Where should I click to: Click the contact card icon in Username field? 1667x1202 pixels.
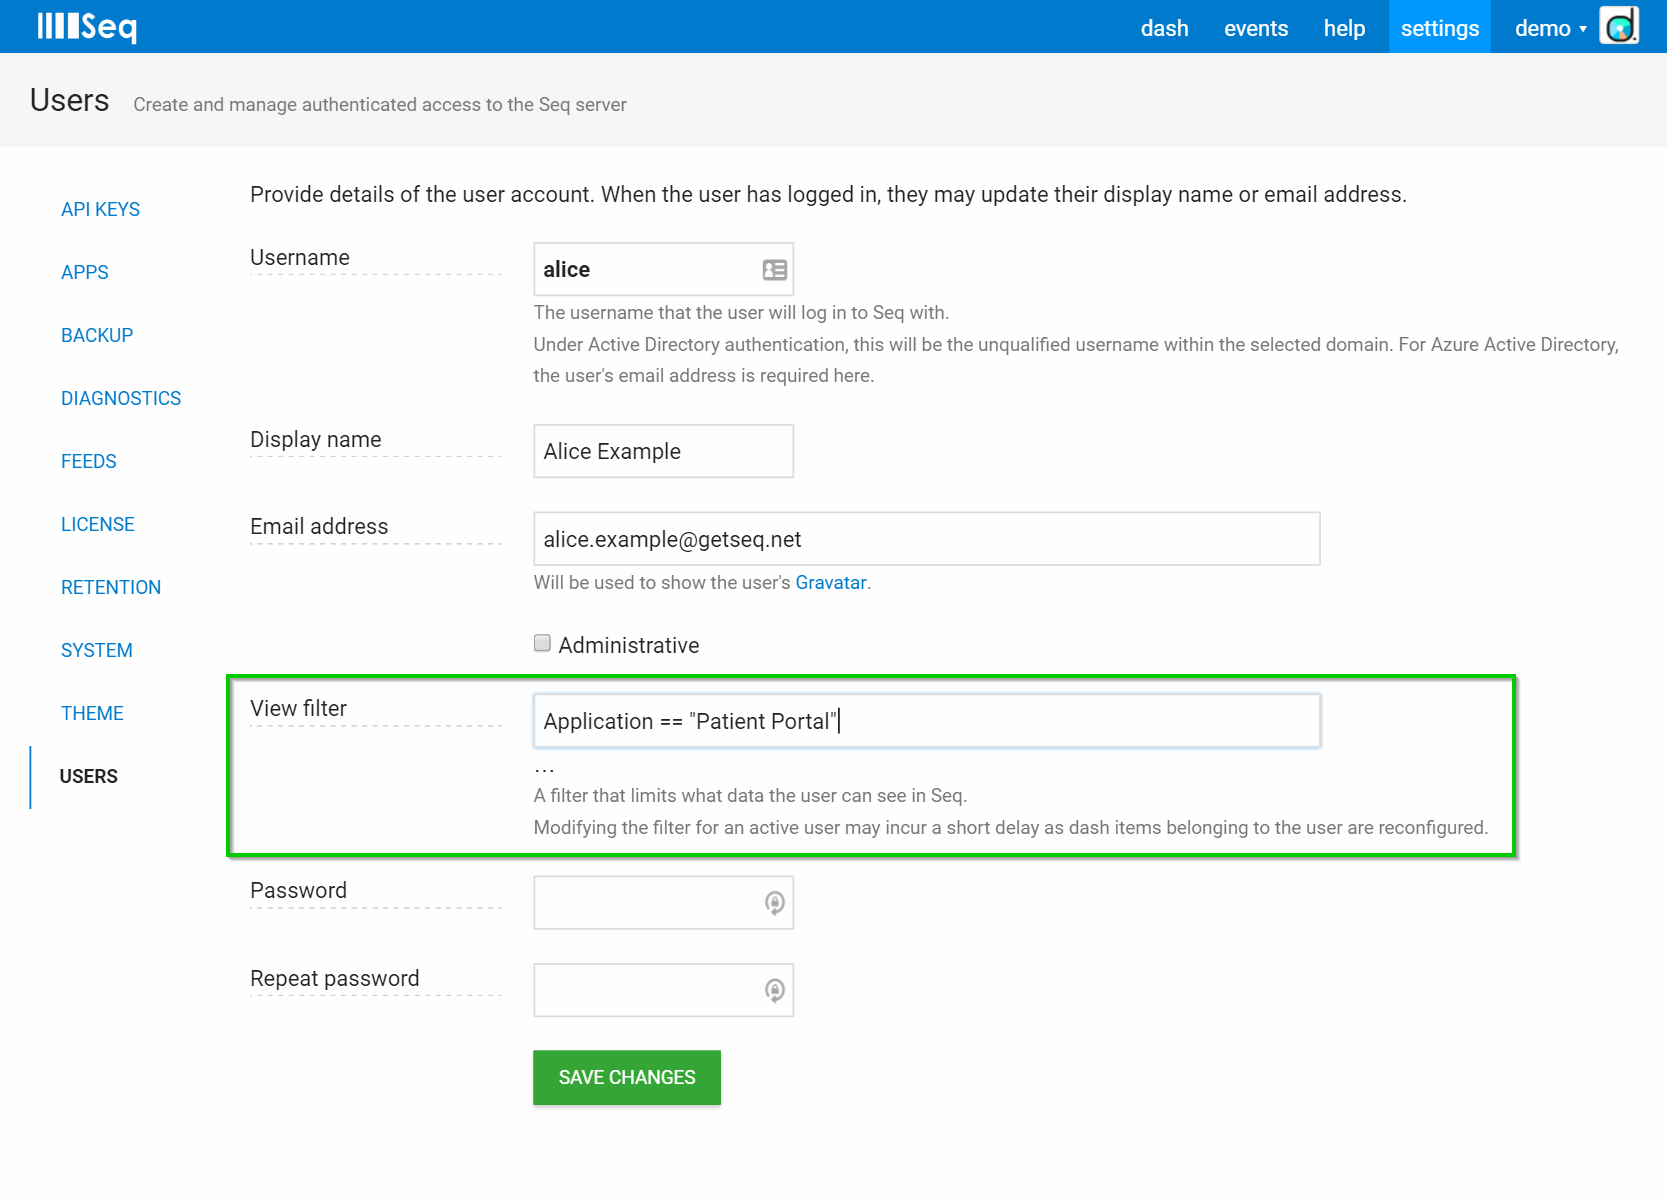pos(775,270)
